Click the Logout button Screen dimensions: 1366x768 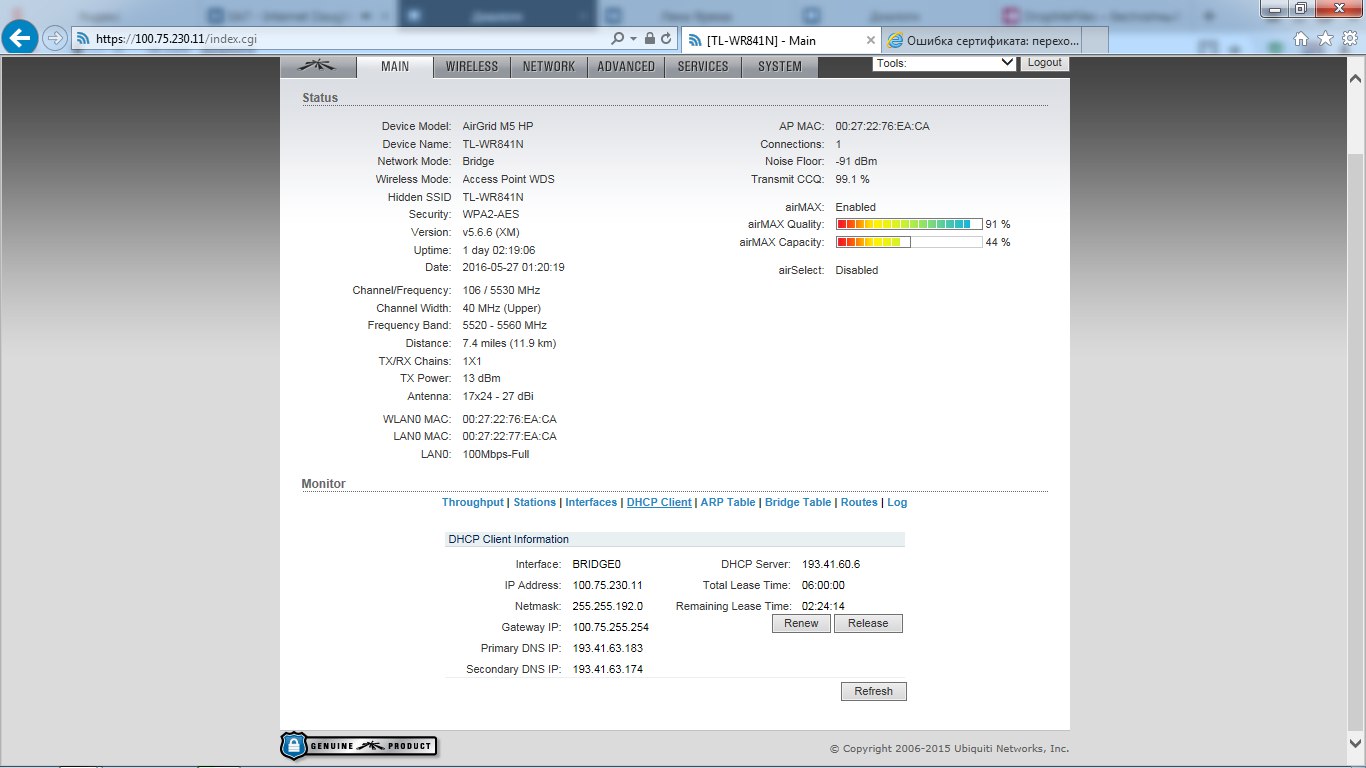[x=1044, y=62]
